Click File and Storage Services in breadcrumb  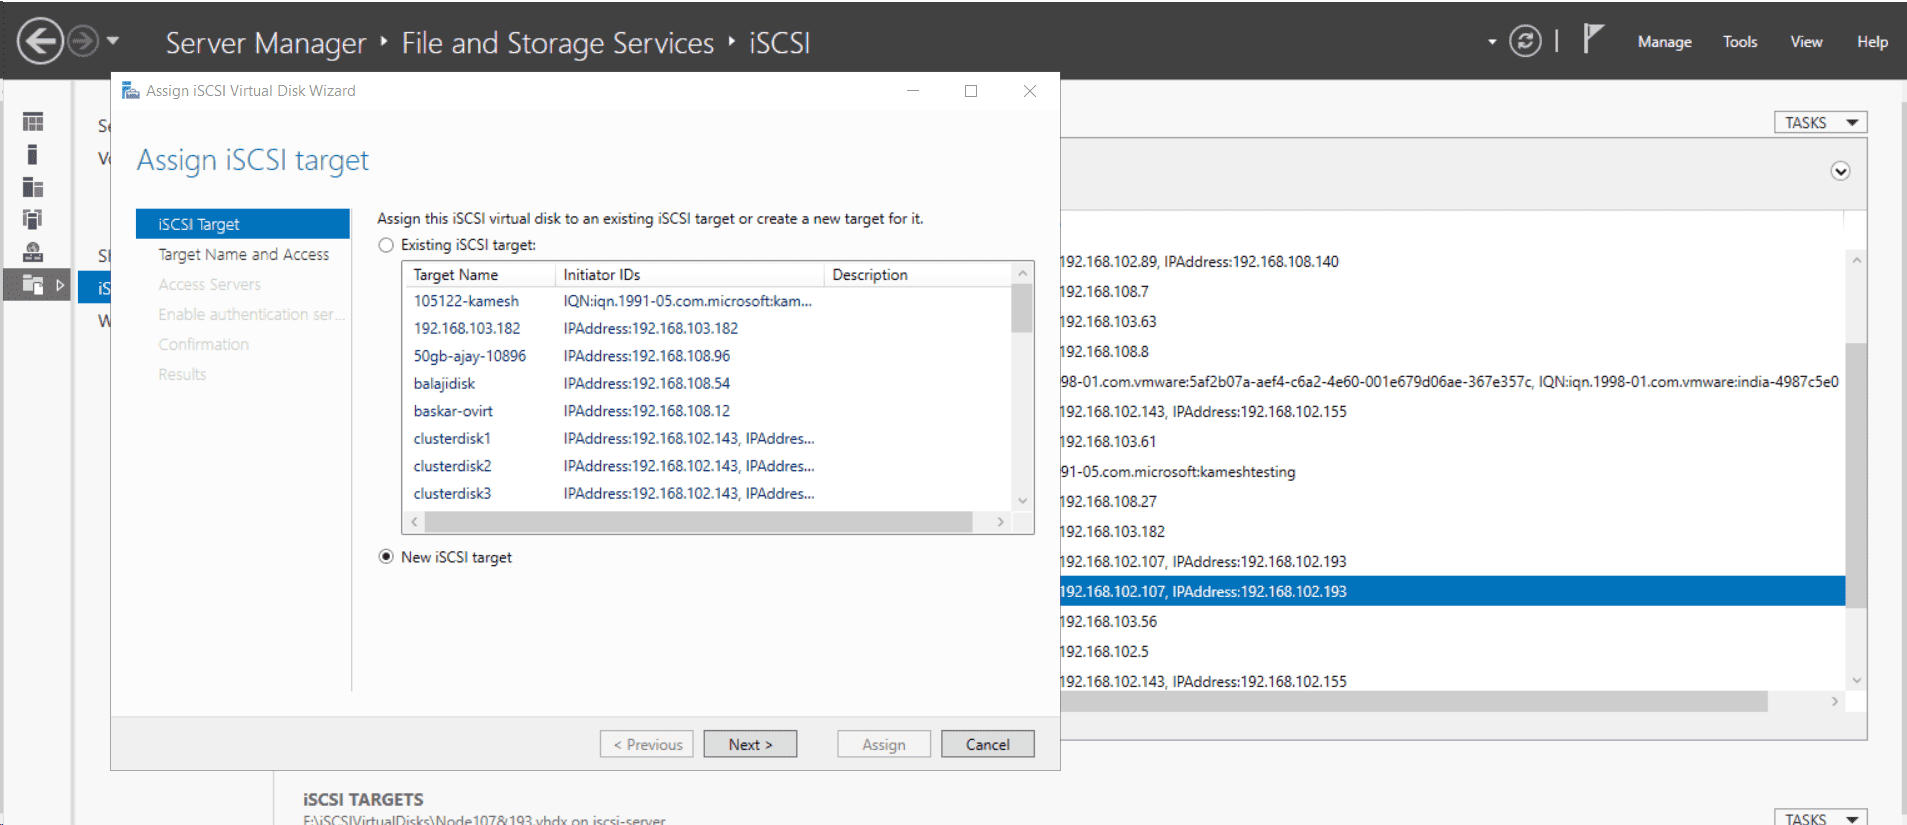[x=558, y=43]
